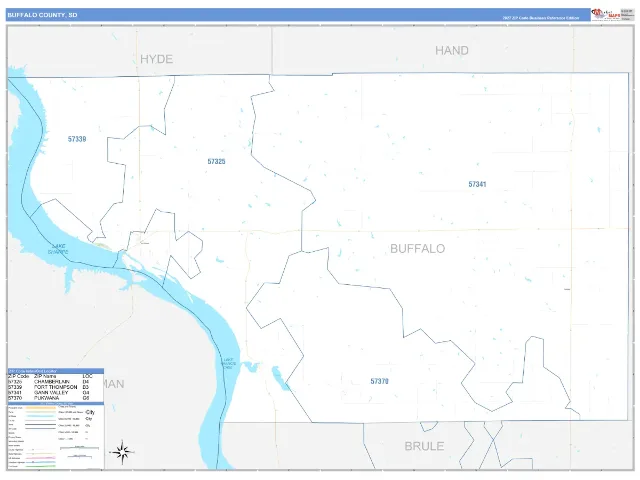Select ZIP code label 57370

click(x=380, y=381)
